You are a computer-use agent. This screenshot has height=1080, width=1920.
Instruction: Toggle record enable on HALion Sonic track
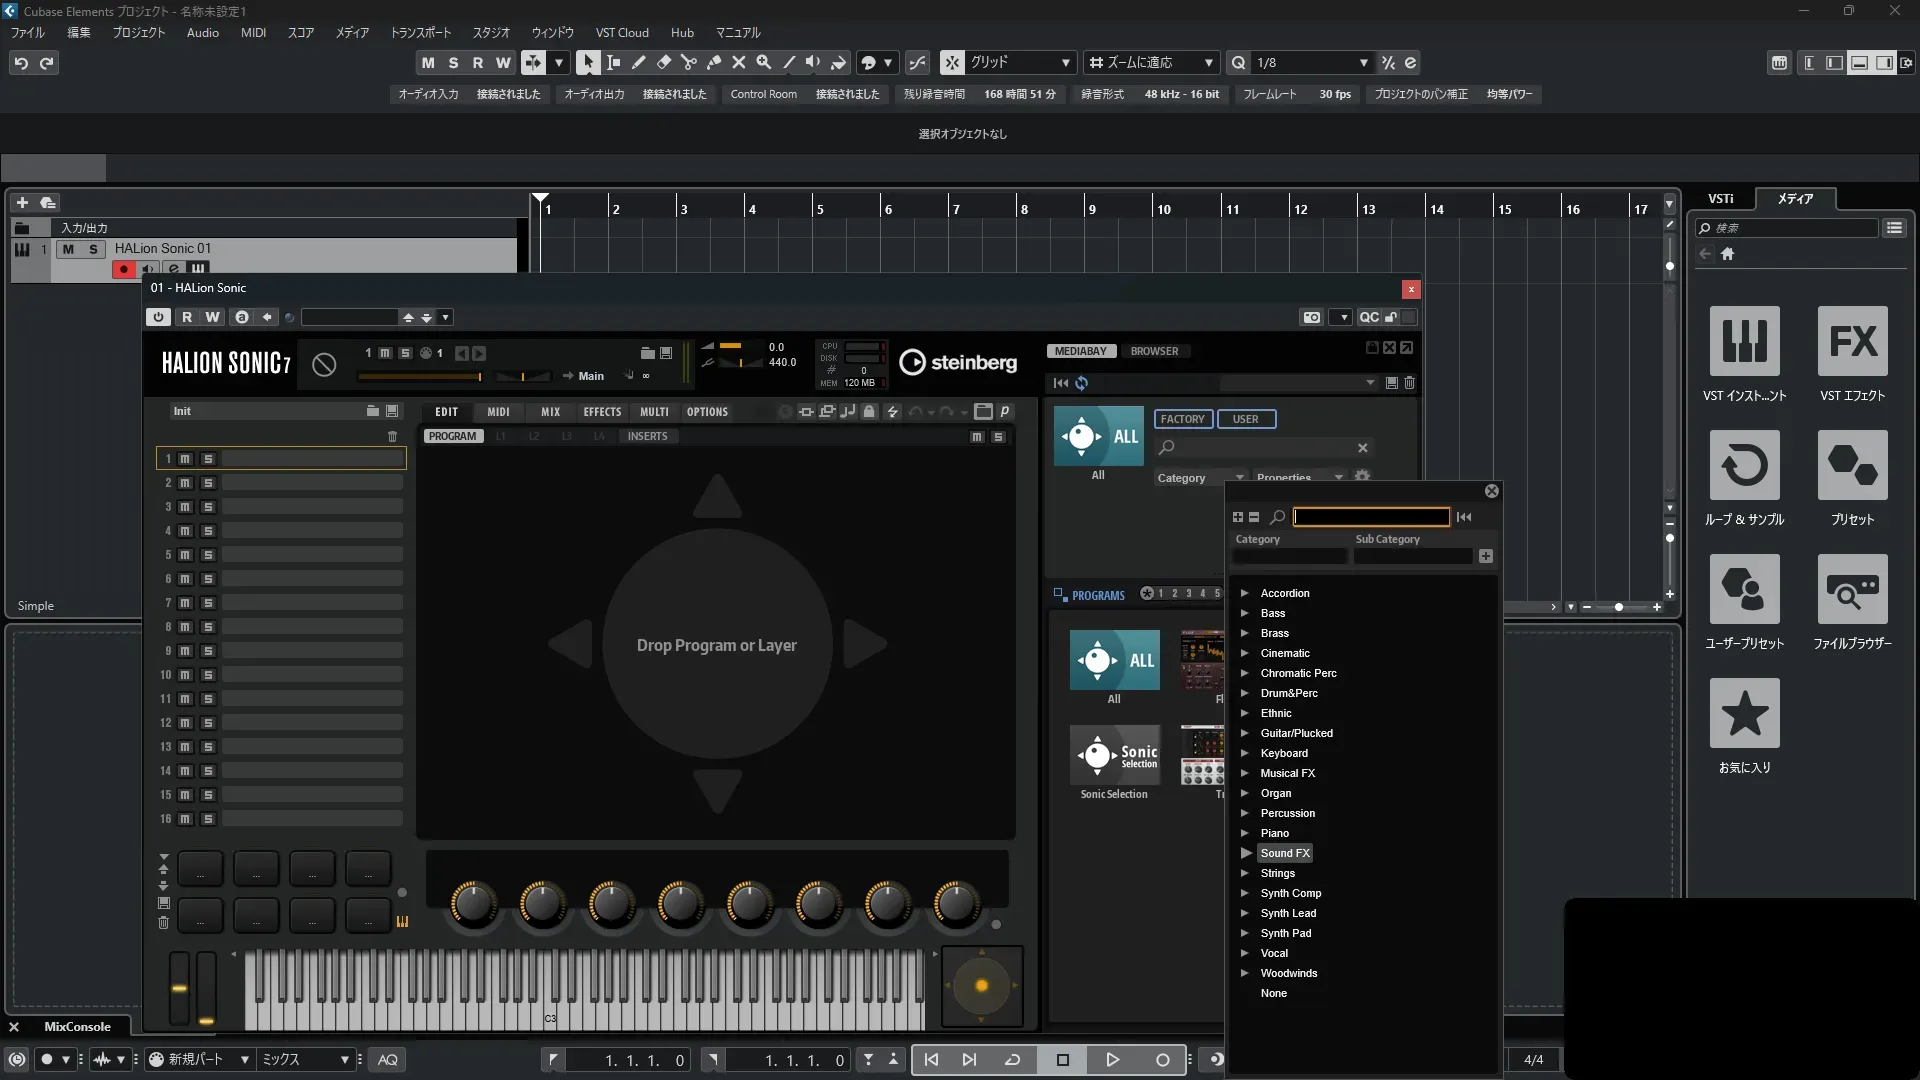[x=124, y=269]
